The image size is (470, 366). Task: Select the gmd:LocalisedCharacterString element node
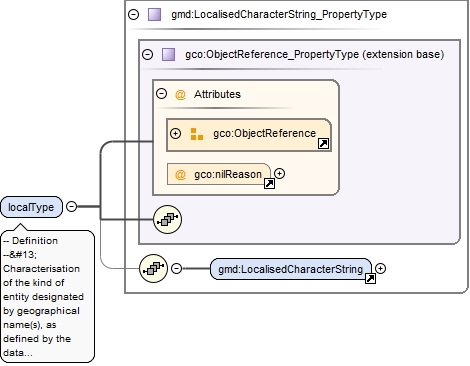click(291, 269)
